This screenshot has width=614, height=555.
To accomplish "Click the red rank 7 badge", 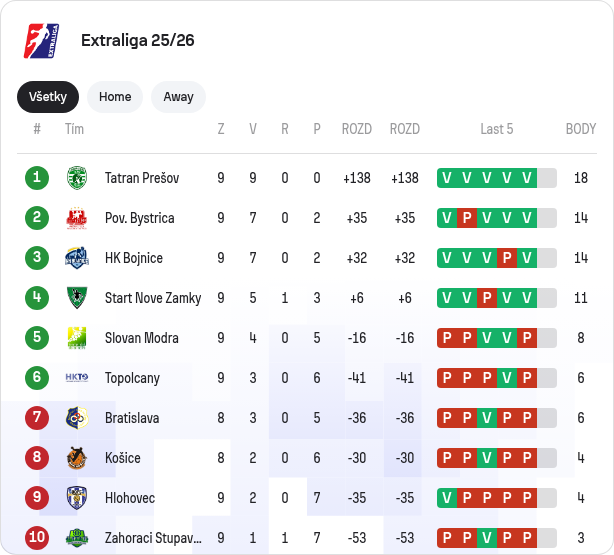I will (37, 418).
